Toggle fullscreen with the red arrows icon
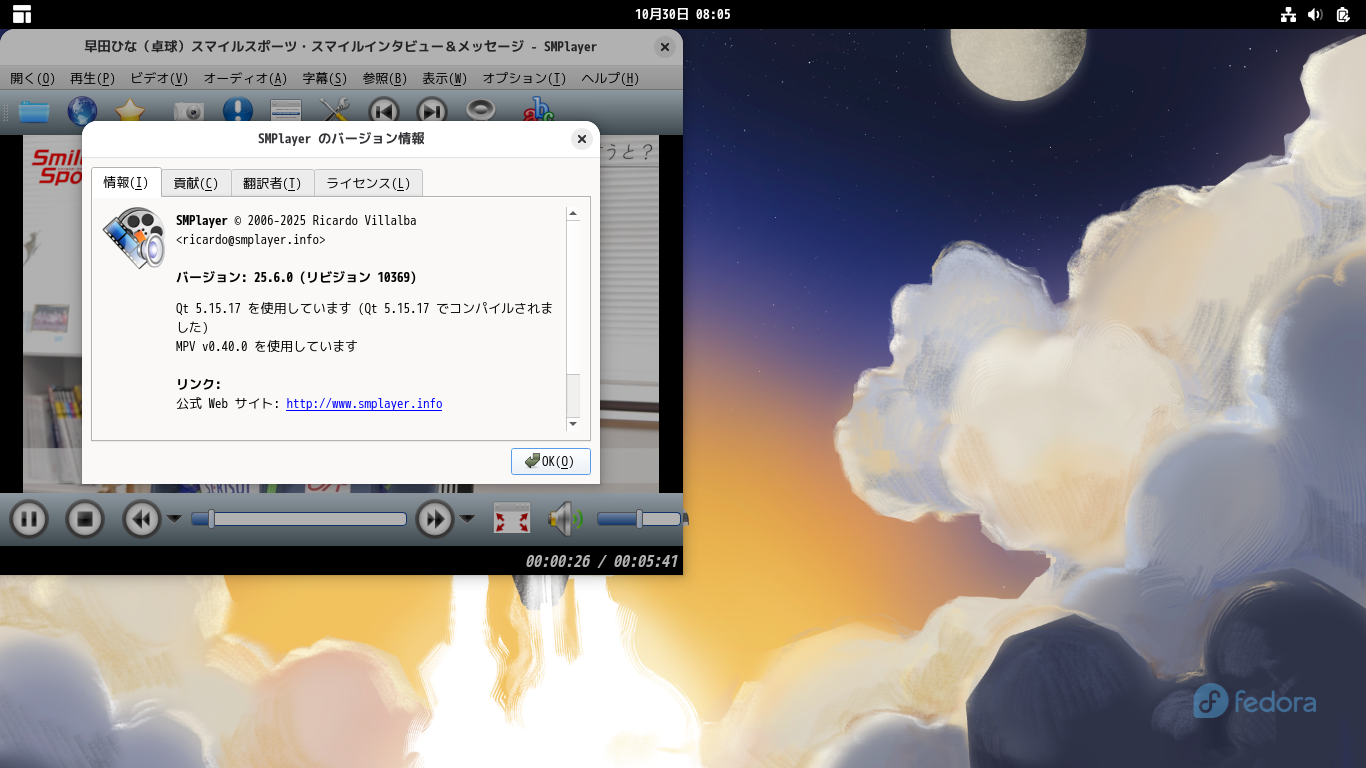This screenshot has width=1366, height=768. coord(512,519)
